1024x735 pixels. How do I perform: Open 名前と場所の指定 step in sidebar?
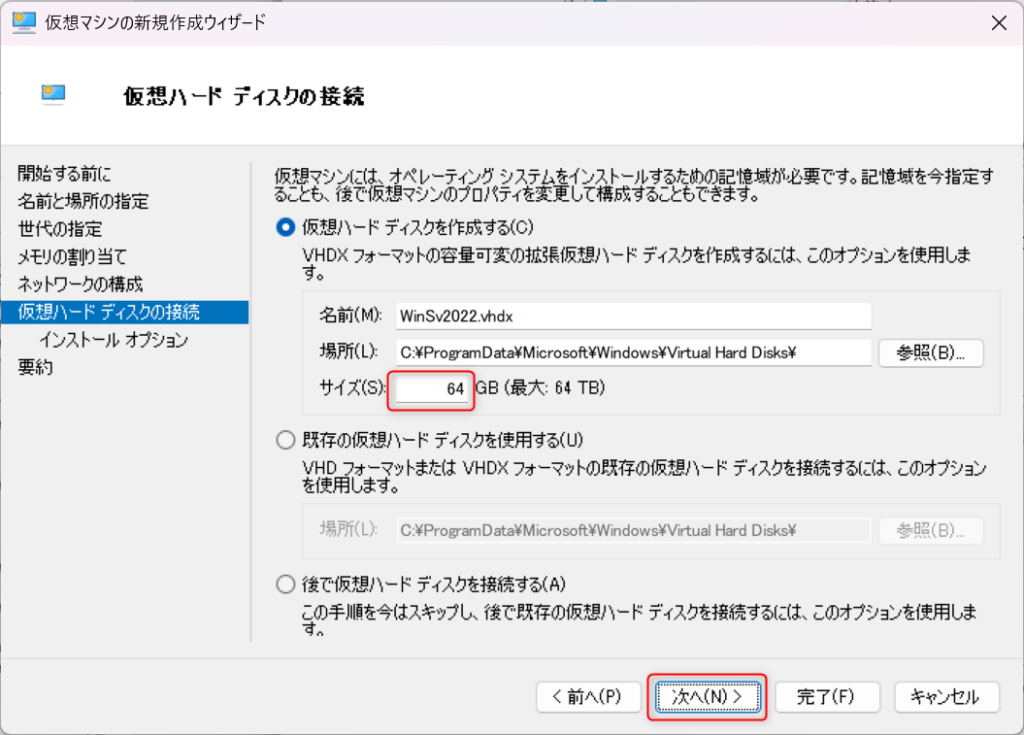(x=83, y=202)
